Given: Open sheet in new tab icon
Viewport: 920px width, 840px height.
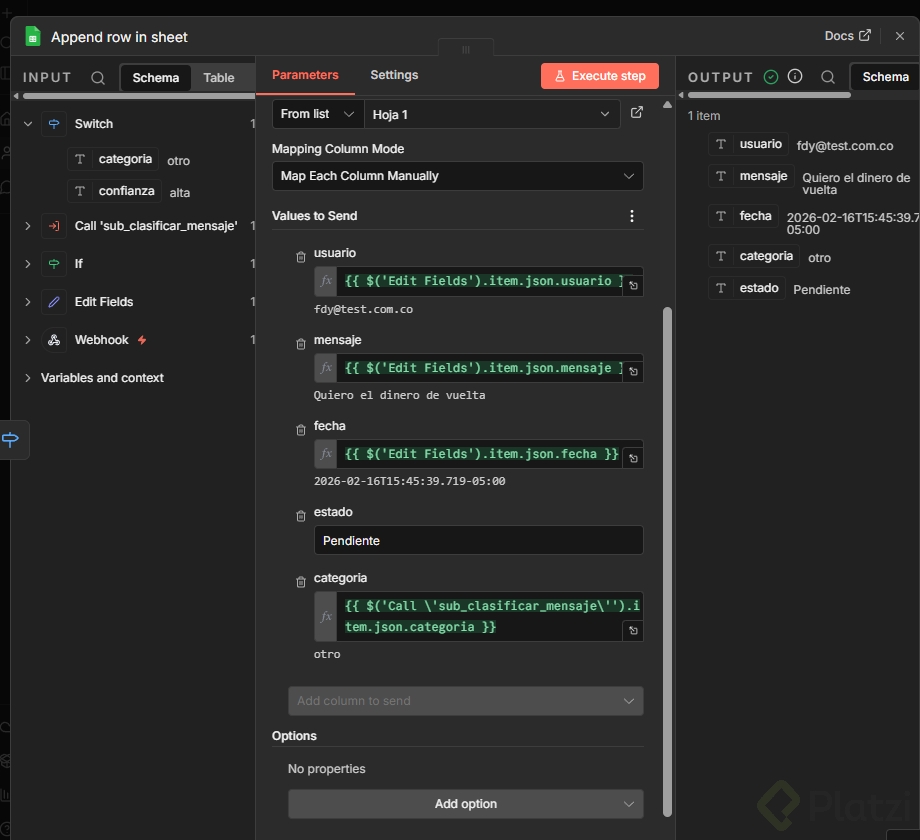Looking at the screenshot, I should point(637,114).
